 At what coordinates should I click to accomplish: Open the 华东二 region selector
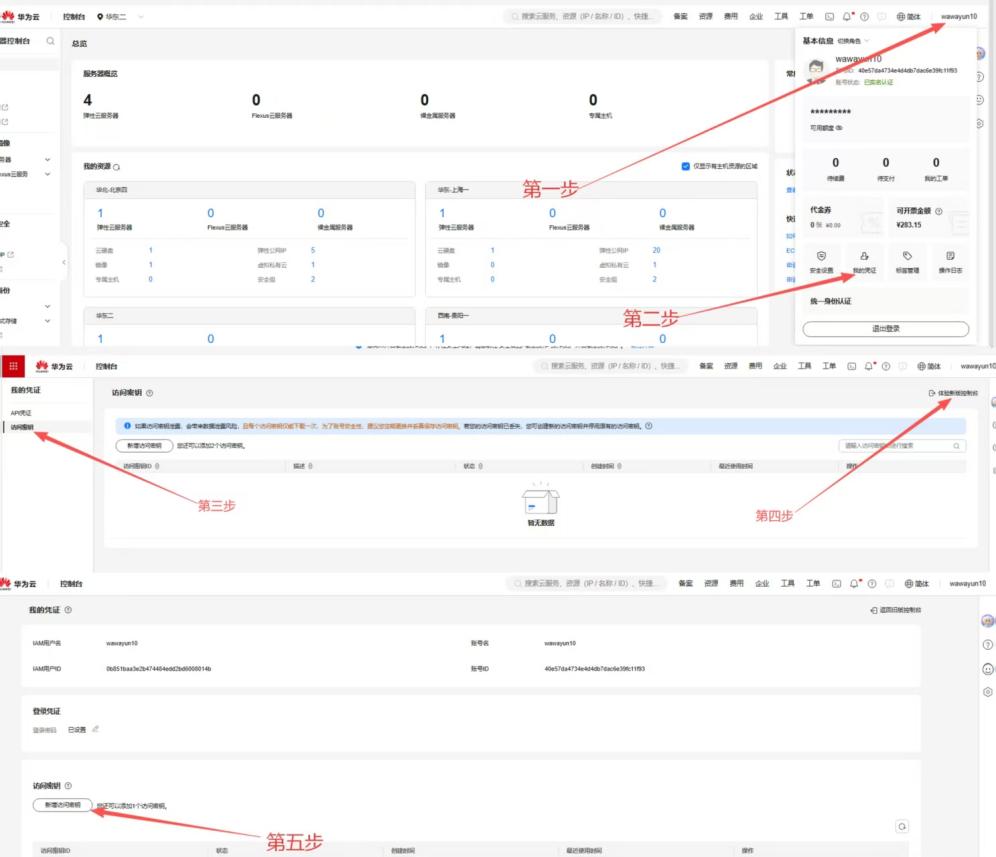(119, 17)
